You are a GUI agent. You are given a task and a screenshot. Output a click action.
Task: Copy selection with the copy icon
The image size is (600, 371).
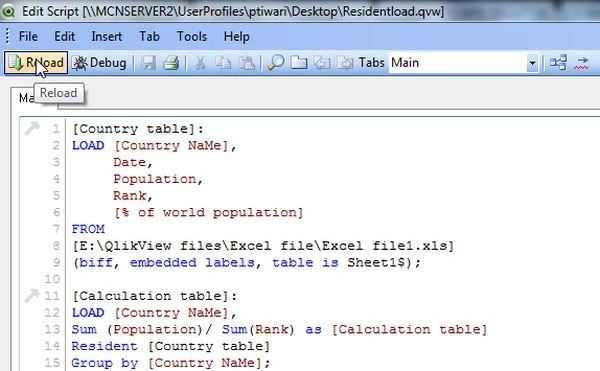coord(223,63)
